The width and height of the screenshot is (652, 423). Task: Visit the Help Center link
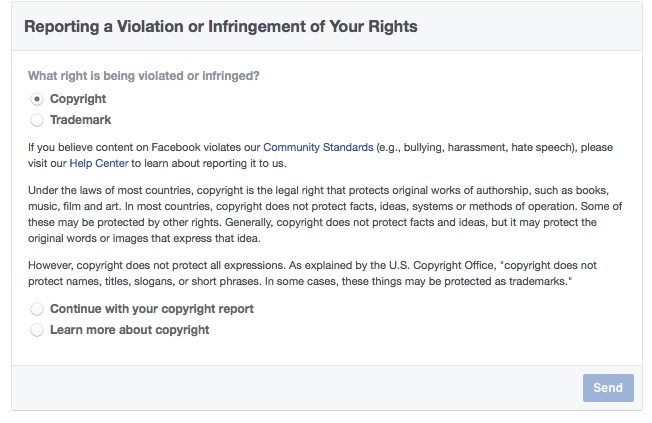[103, 162]
